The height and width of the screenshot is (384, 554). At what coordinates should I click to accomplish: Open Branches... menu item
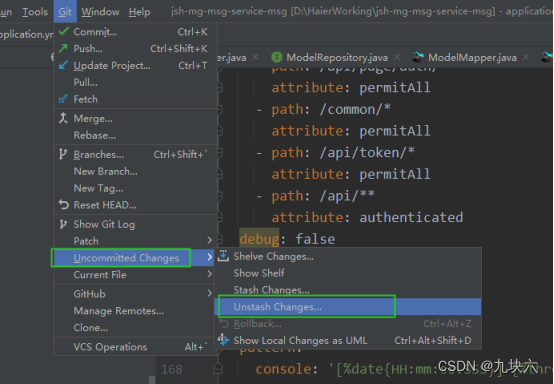click(136, 155)
